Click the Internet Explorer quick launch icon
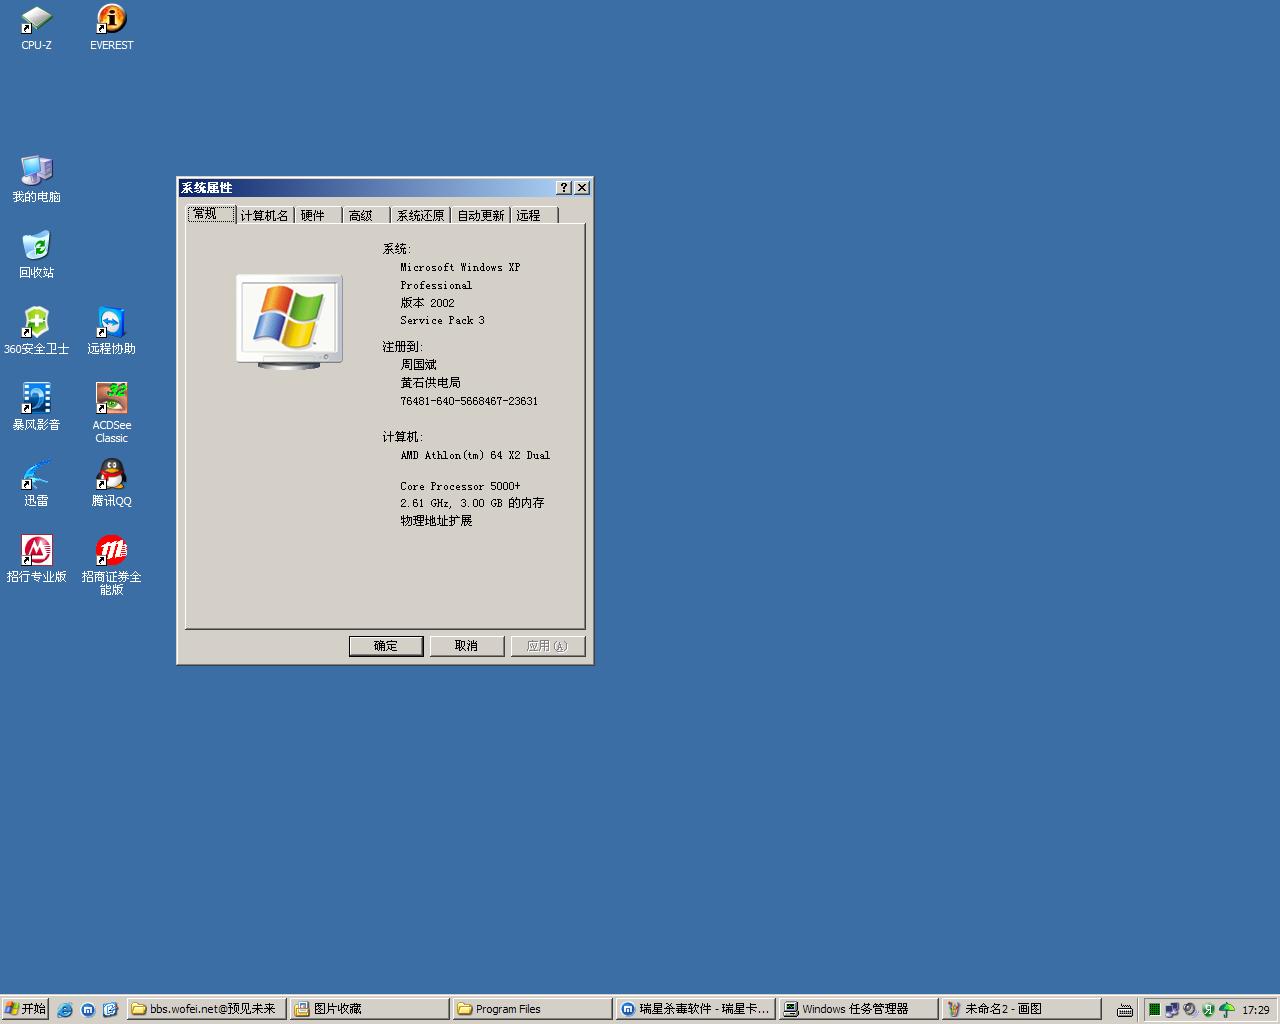Viewport: 1280px width, 1024px height. [65, 1009]
